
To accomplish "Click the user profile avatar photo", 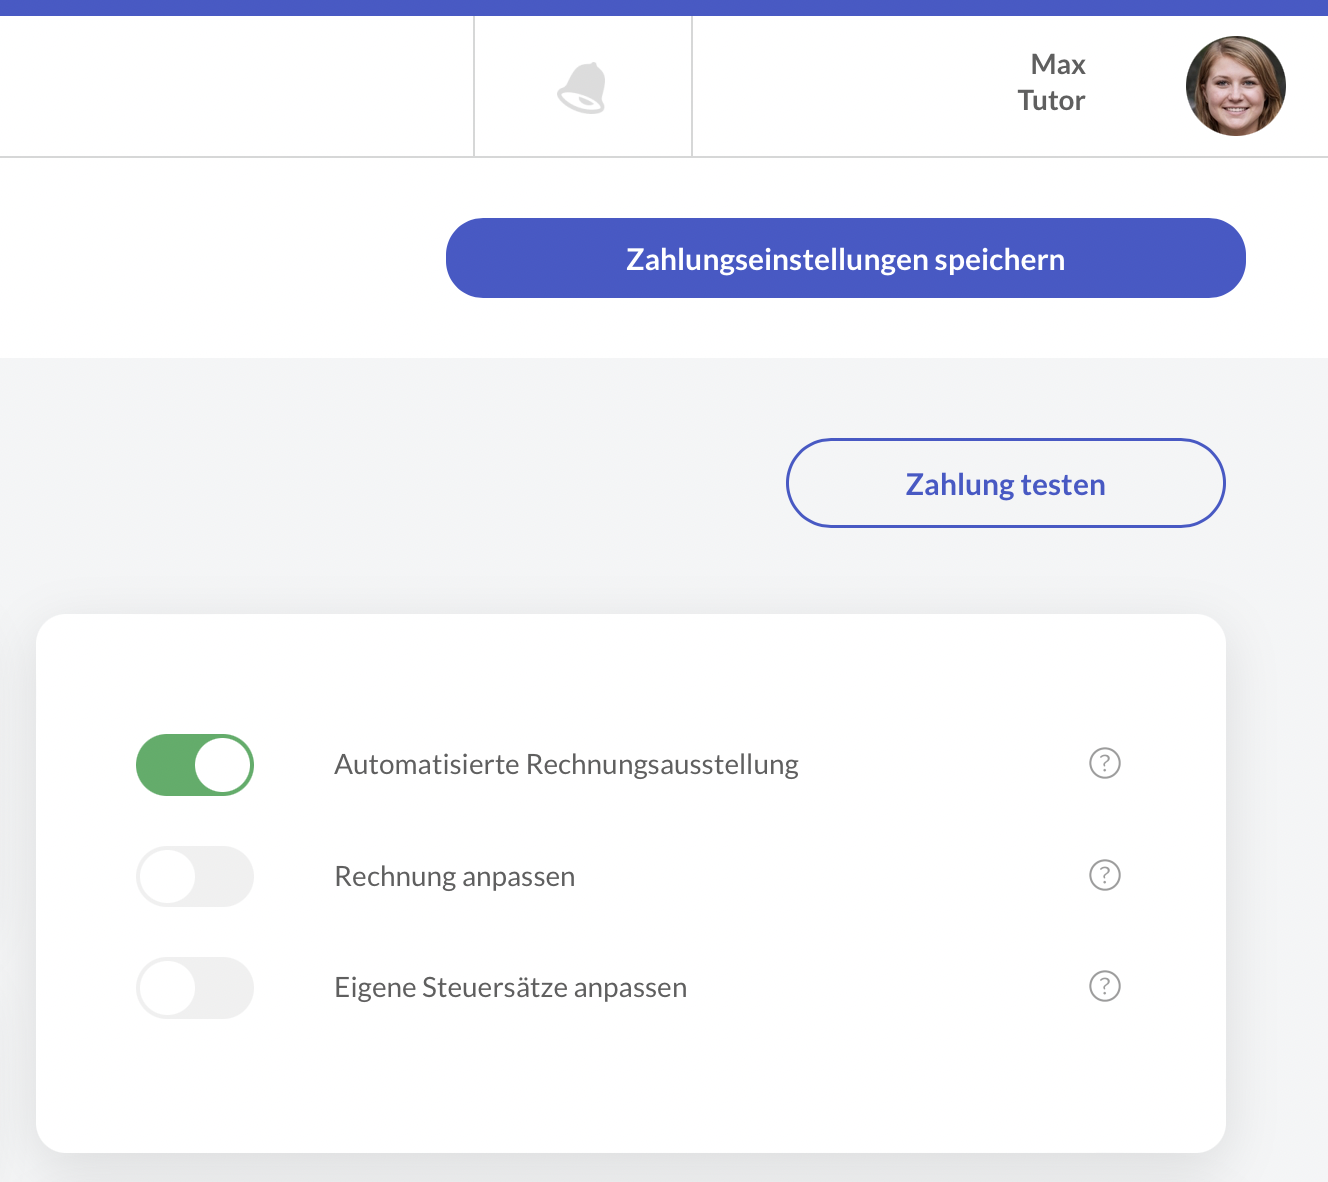I will (1235, 87).
